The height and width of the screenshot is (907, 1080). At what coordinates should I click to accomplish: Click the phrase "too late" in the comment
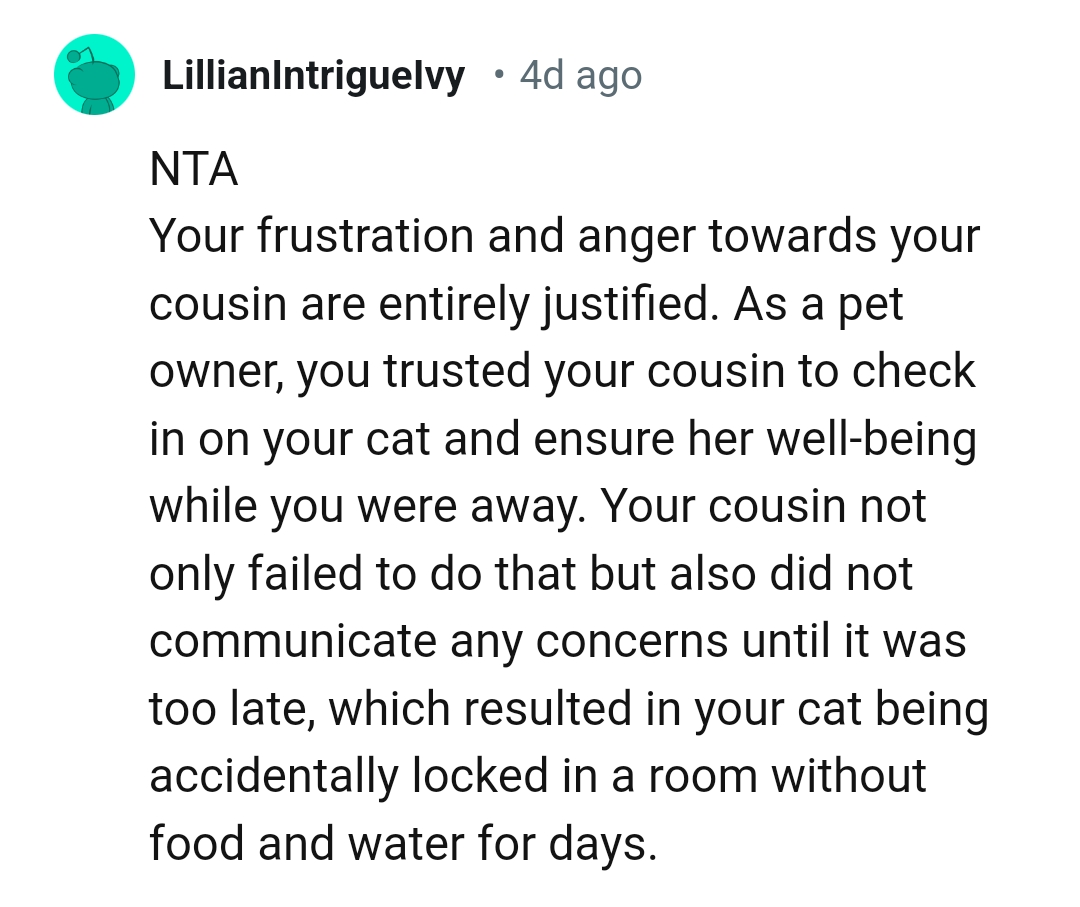(230, 710)
